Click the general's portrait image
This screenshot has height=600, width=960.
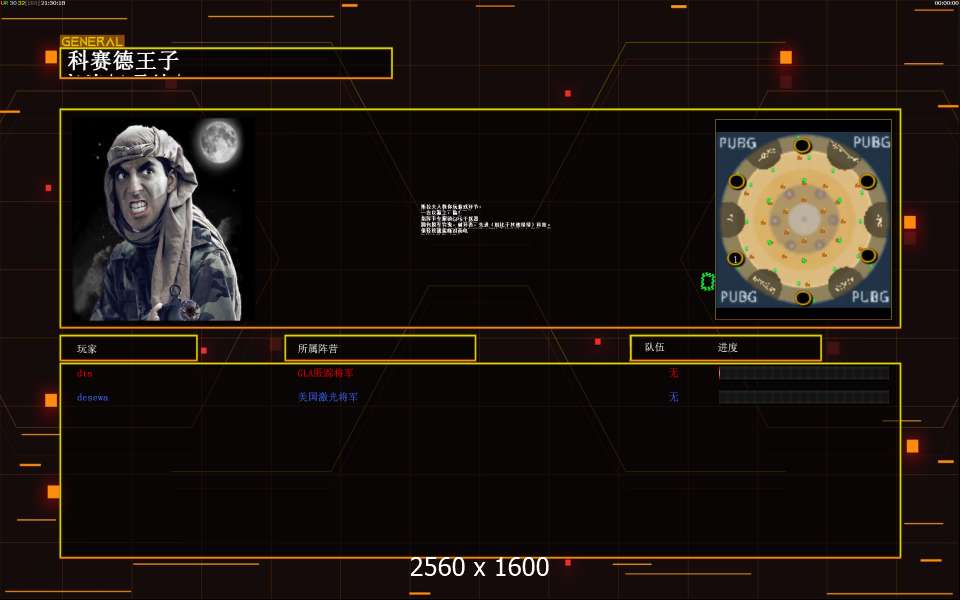[x=163, y=219]
